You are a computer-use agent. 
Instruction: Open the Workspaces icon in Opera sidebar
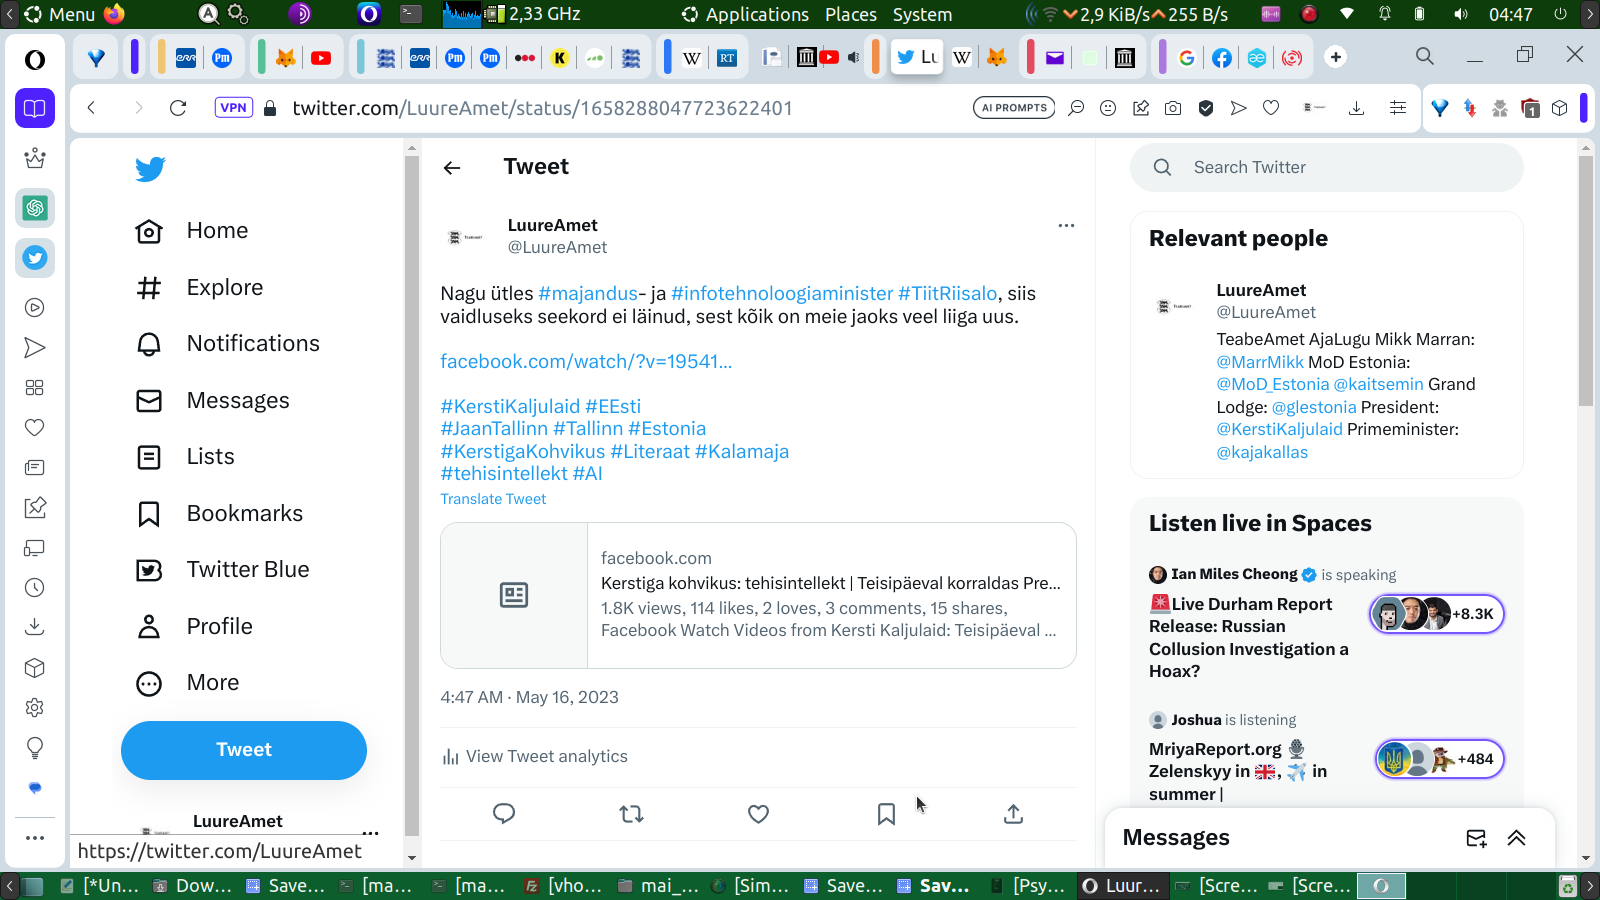[x=35, y=388]
